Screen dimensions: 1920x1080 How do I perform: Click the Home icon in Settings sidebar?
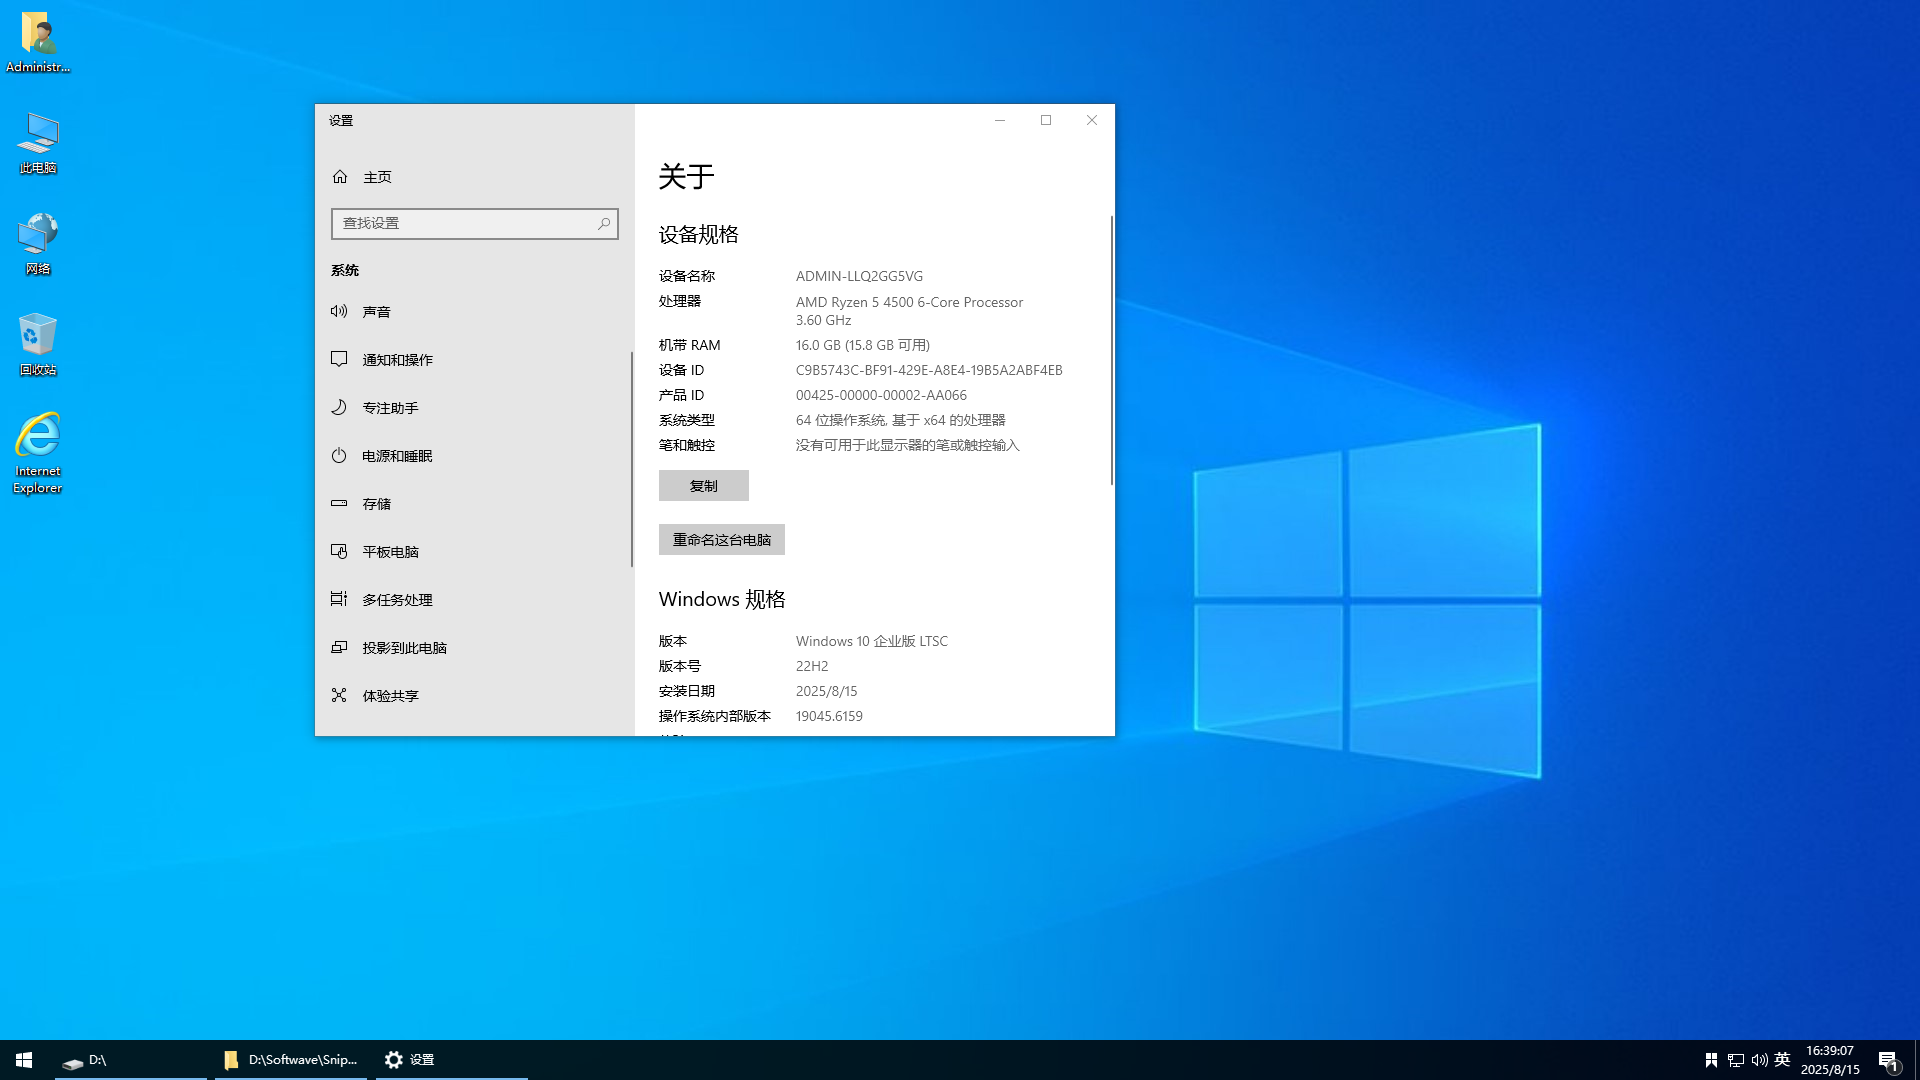pos(341,176)
